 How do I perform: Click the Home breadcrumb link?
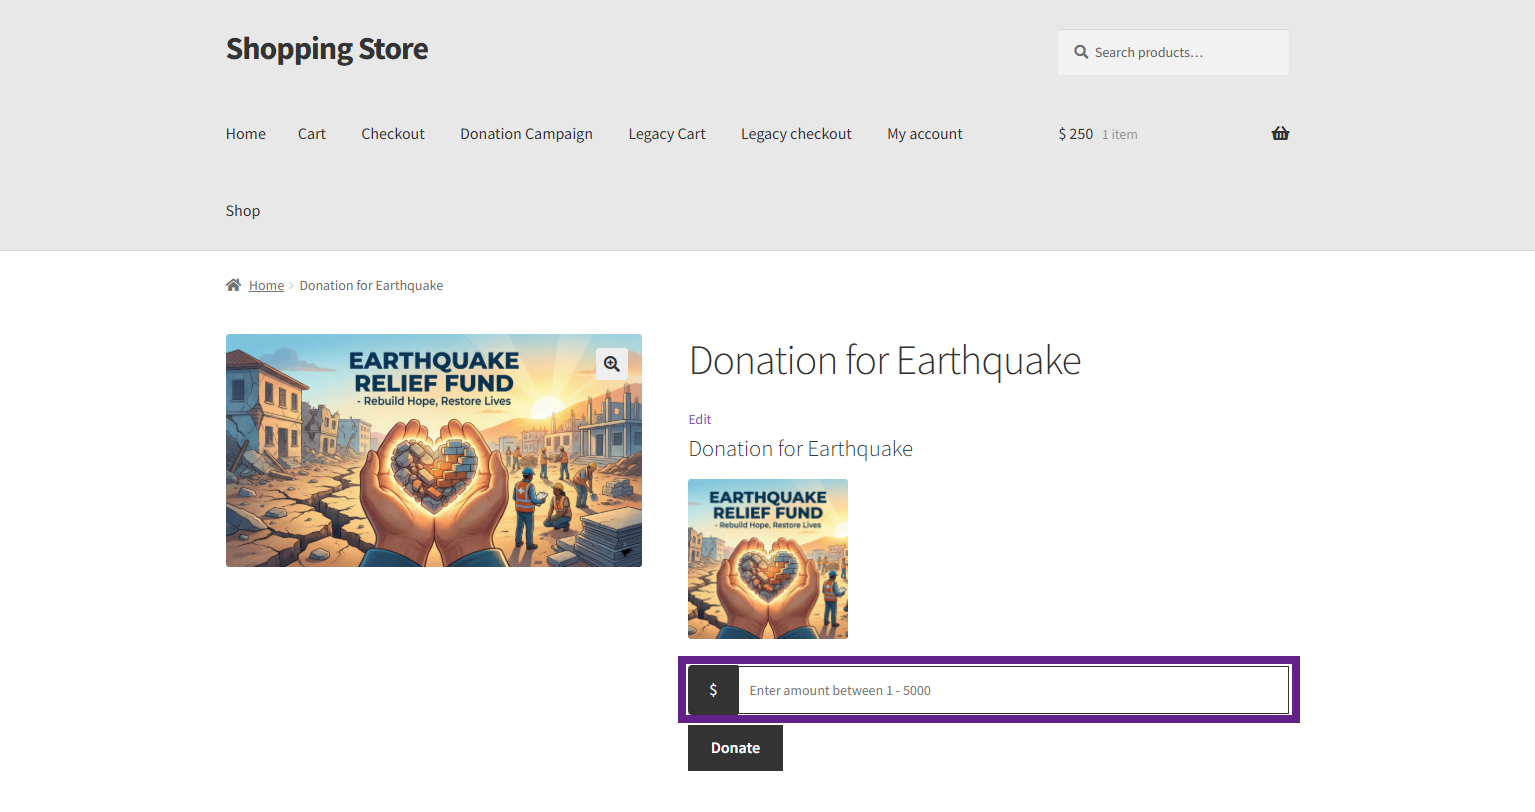[x=266, y=286]
